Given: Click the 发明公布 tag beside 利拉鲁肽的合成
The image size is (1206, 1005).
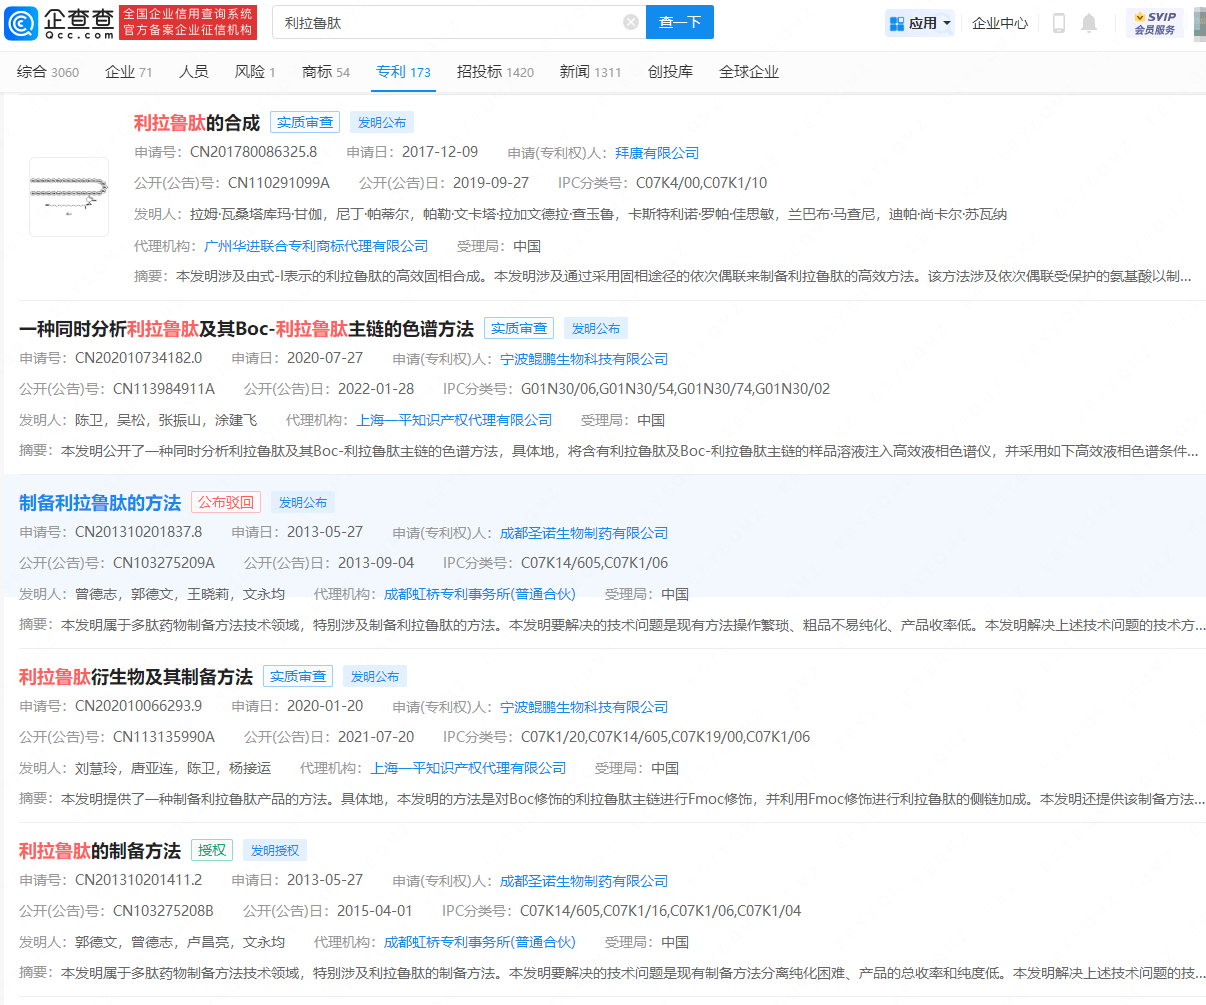Looking at the screenshot, I should pos(382,123).
